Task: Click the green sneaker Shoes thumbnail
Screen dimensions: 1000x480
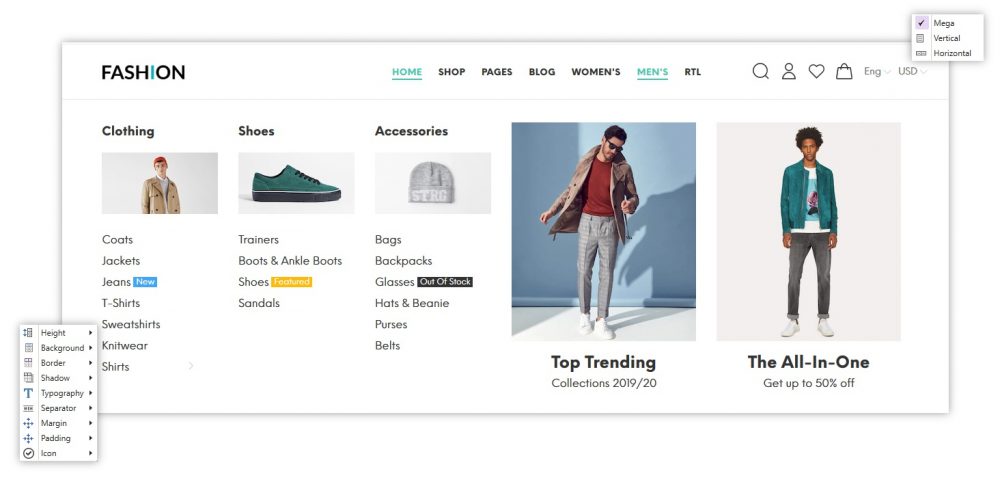Action: click(x=296, y=183)
